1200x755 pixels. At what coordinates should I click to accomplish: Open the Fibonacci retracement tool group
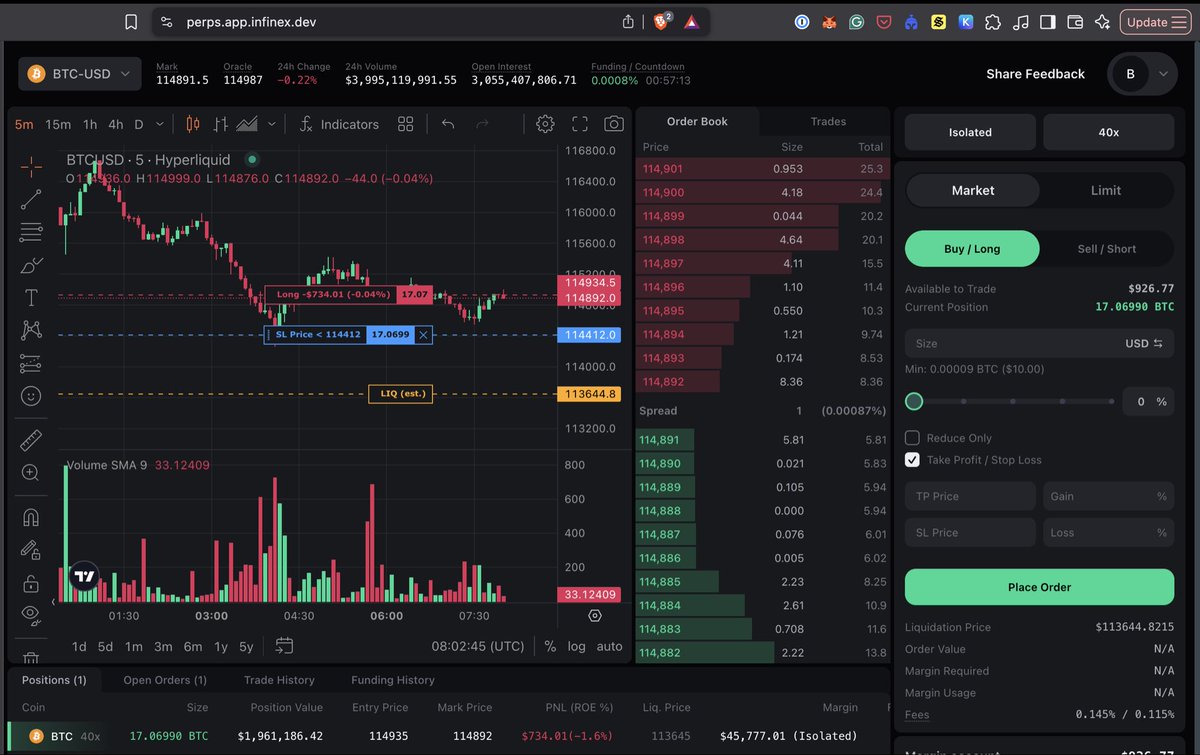[x=31, y=232]
